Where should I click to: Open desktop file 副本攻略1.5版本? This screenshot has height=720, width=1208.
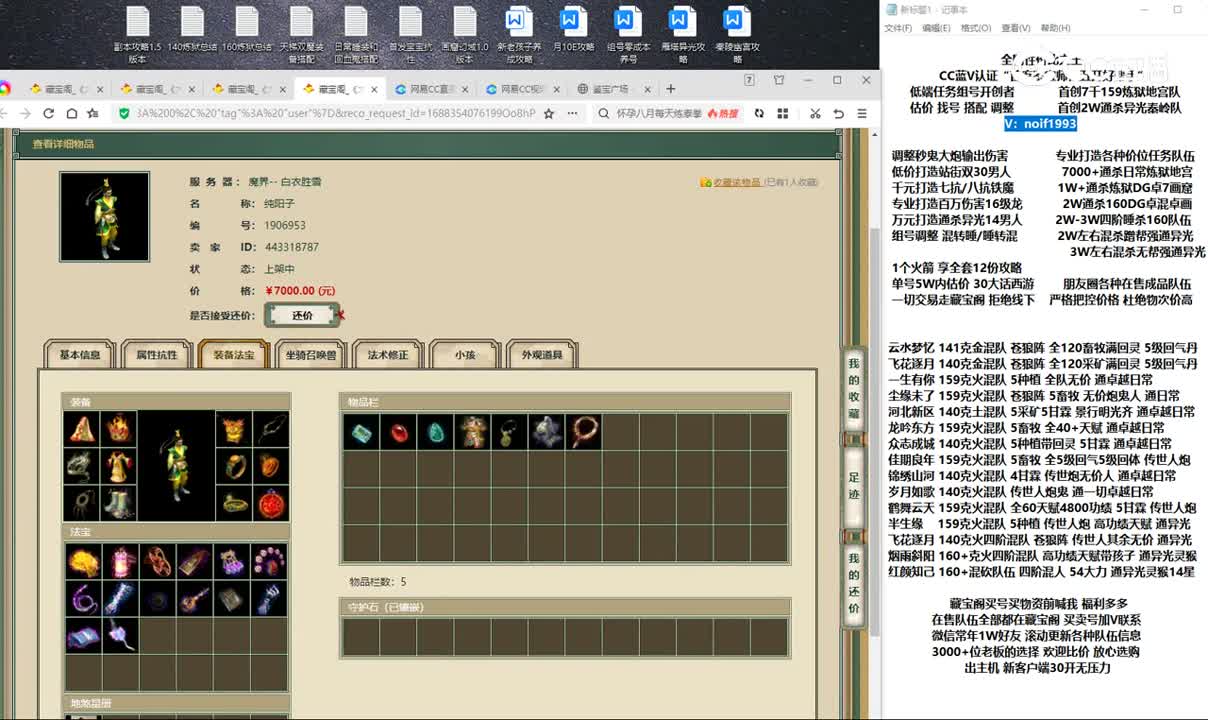137,35
